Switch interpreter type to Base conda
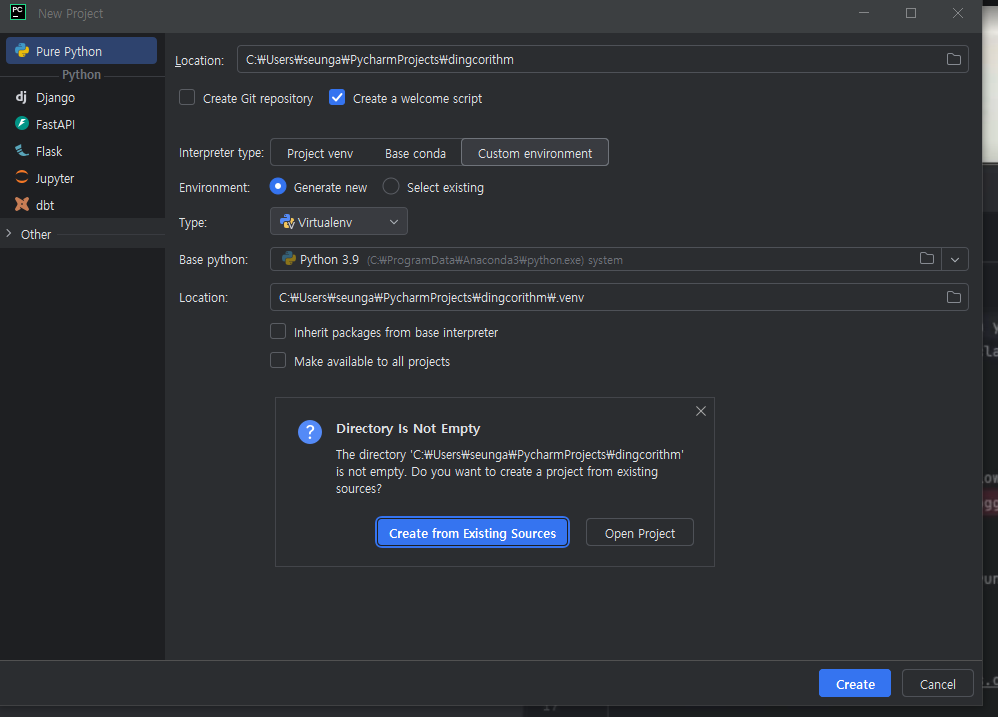Image resolution: width=998 pixels, height=717 pixels. pos(415,153)
